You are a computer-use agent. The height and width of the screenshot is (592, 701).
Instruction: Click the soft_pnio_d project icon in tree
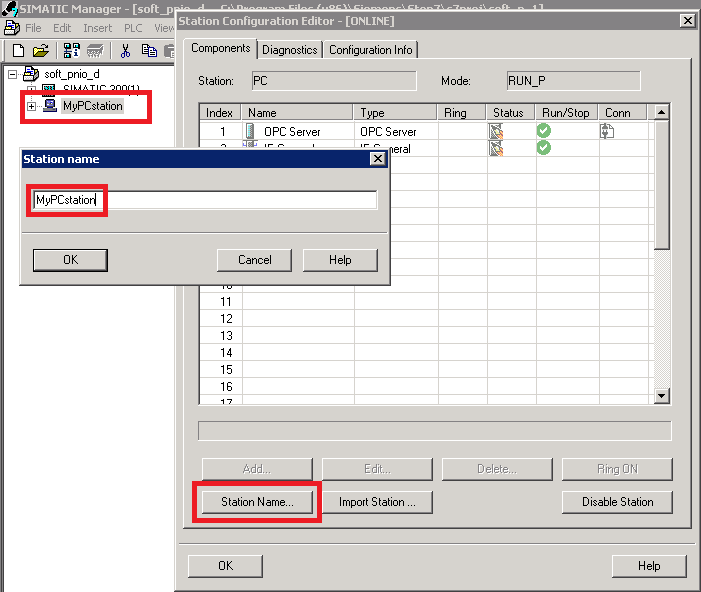pos(31,74)
